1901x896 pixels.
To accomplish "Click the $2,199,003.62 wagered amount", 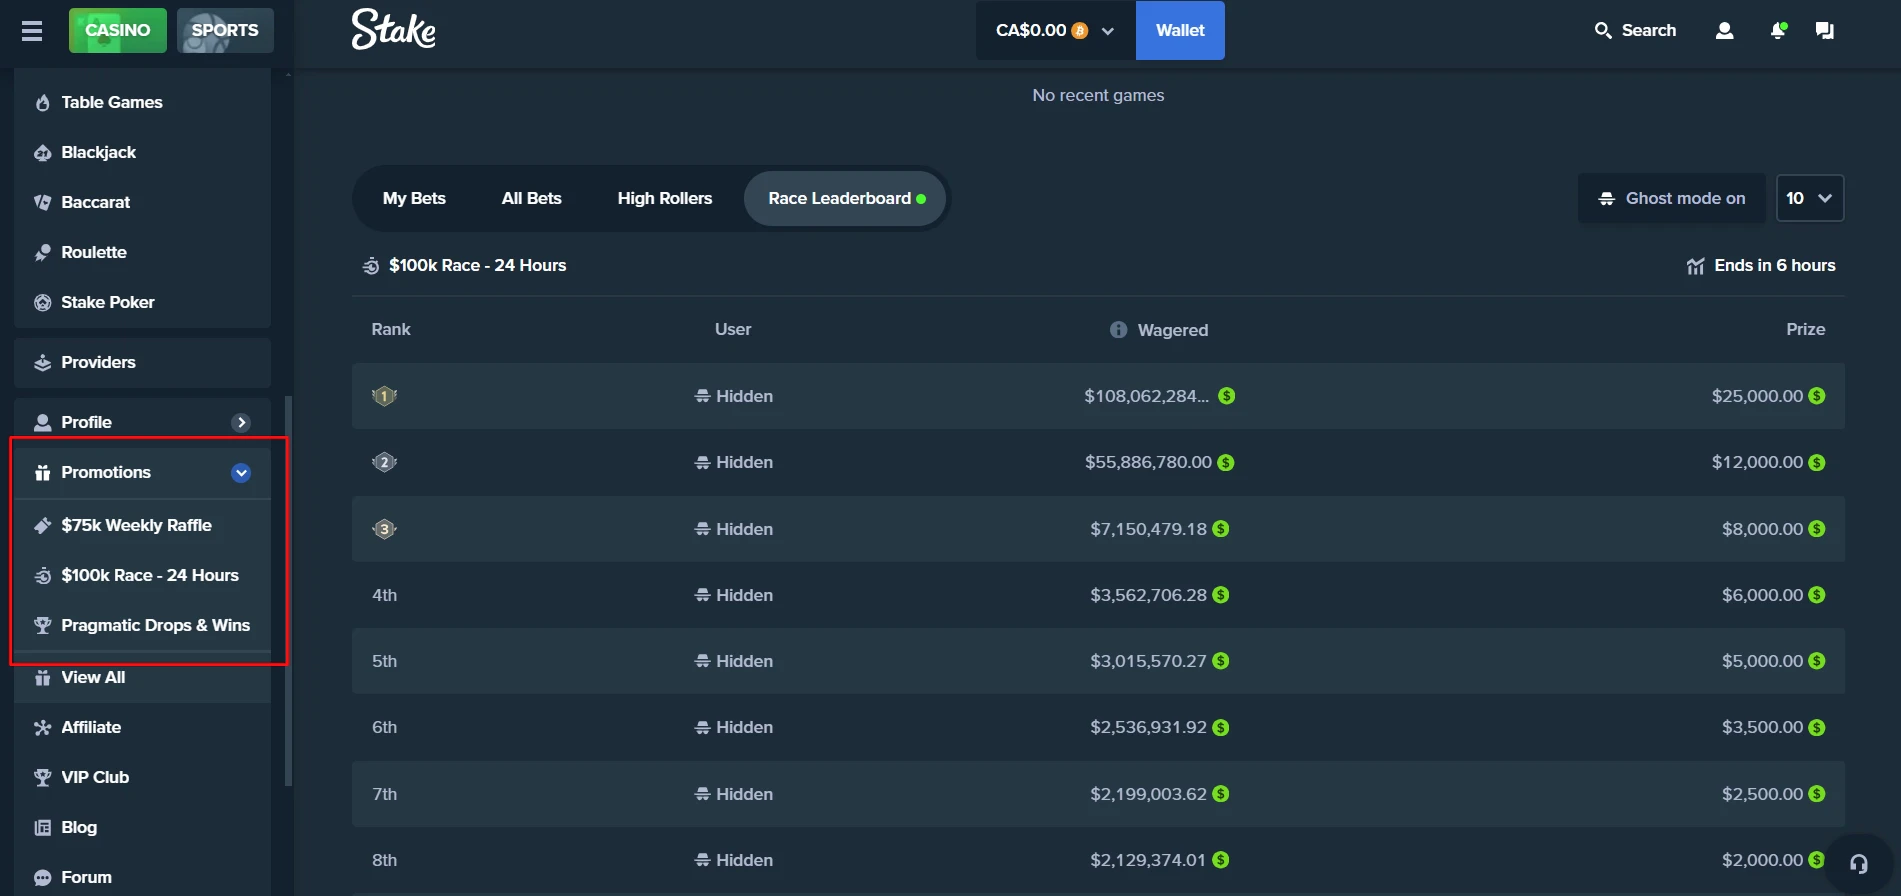I will coord(1148,794).
